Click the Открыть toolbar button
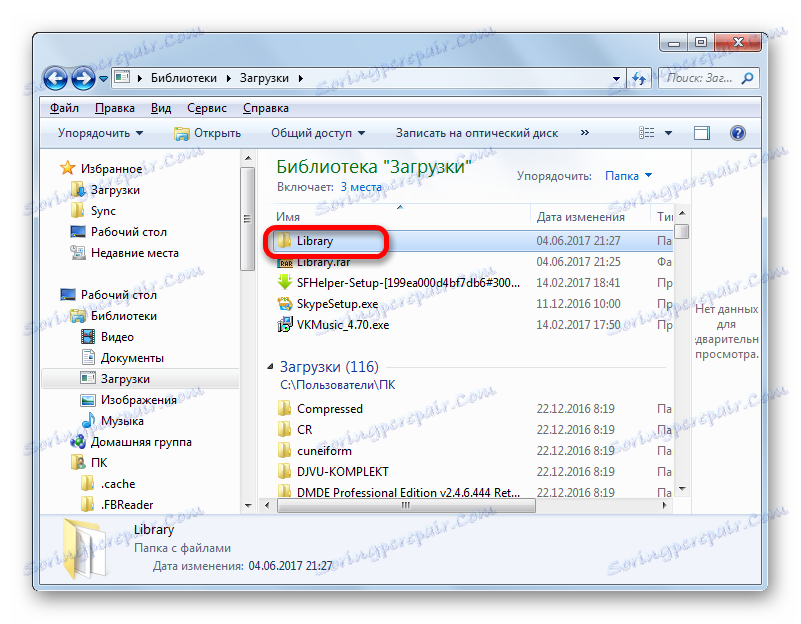 coord(207,133)
